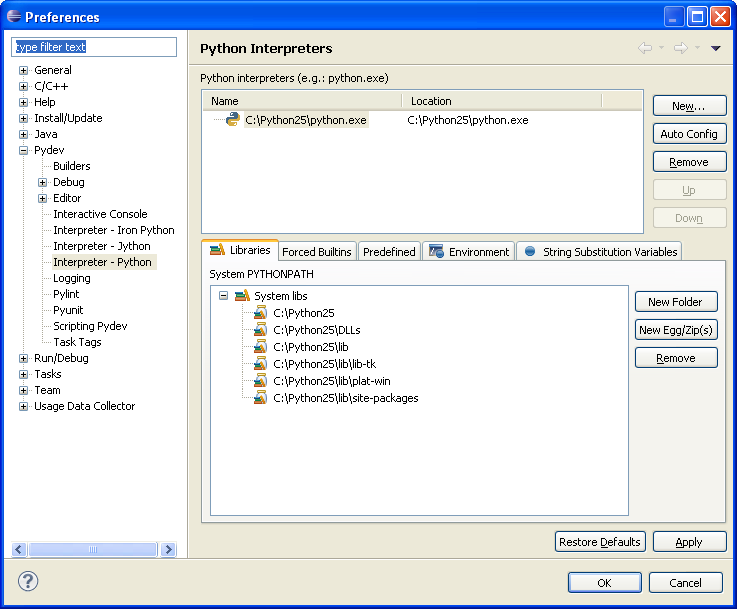Open the preferences page menu triangle
This screenshot has height=609, width=737.
point(716,48)
